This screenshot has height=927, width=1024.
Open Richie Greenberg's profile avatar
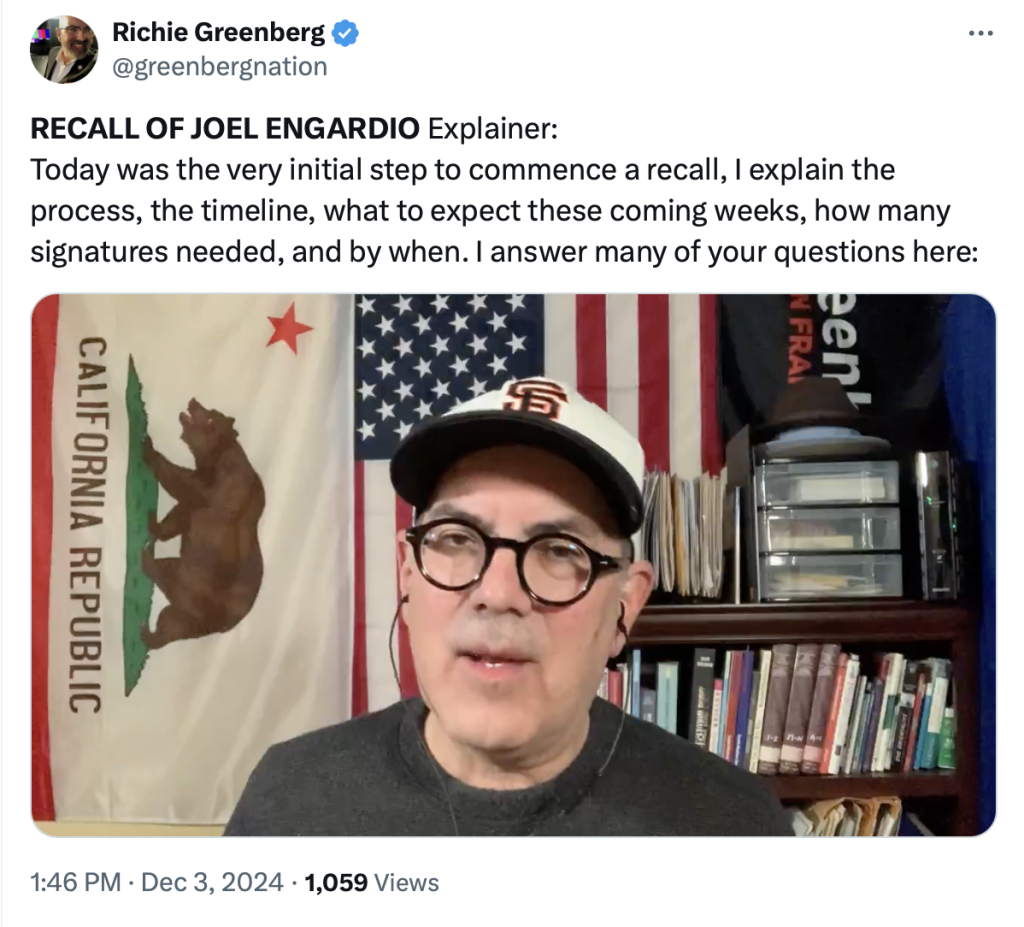pos(64,49)
